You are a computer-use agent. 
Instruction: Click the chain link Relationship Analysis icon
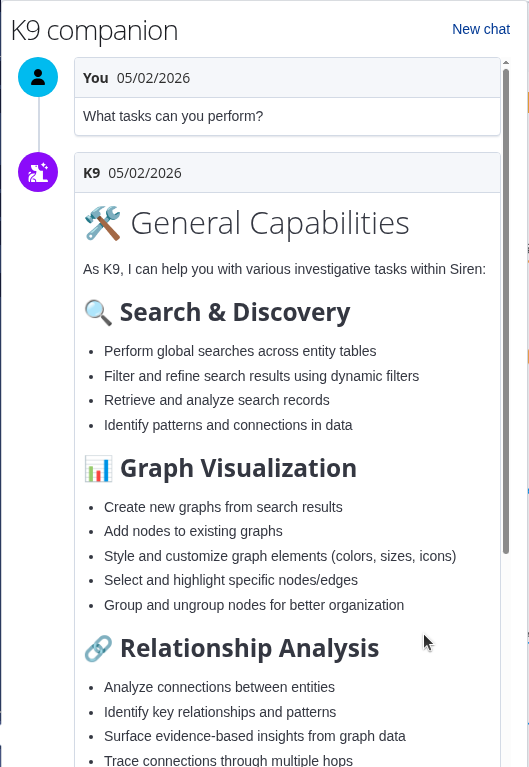pyautogui.click(x=98, y=649)
